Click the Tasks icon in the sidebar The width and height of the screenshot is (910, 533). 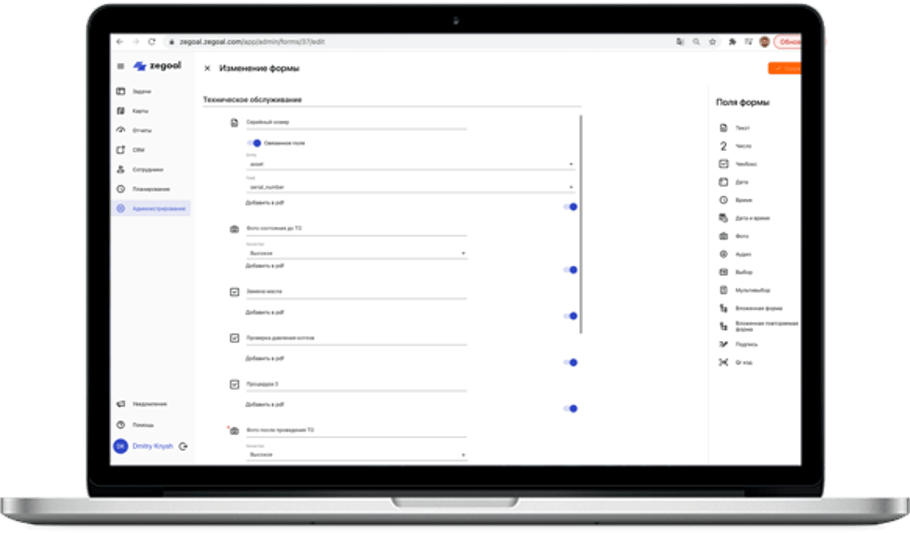[x=120, y=92]
